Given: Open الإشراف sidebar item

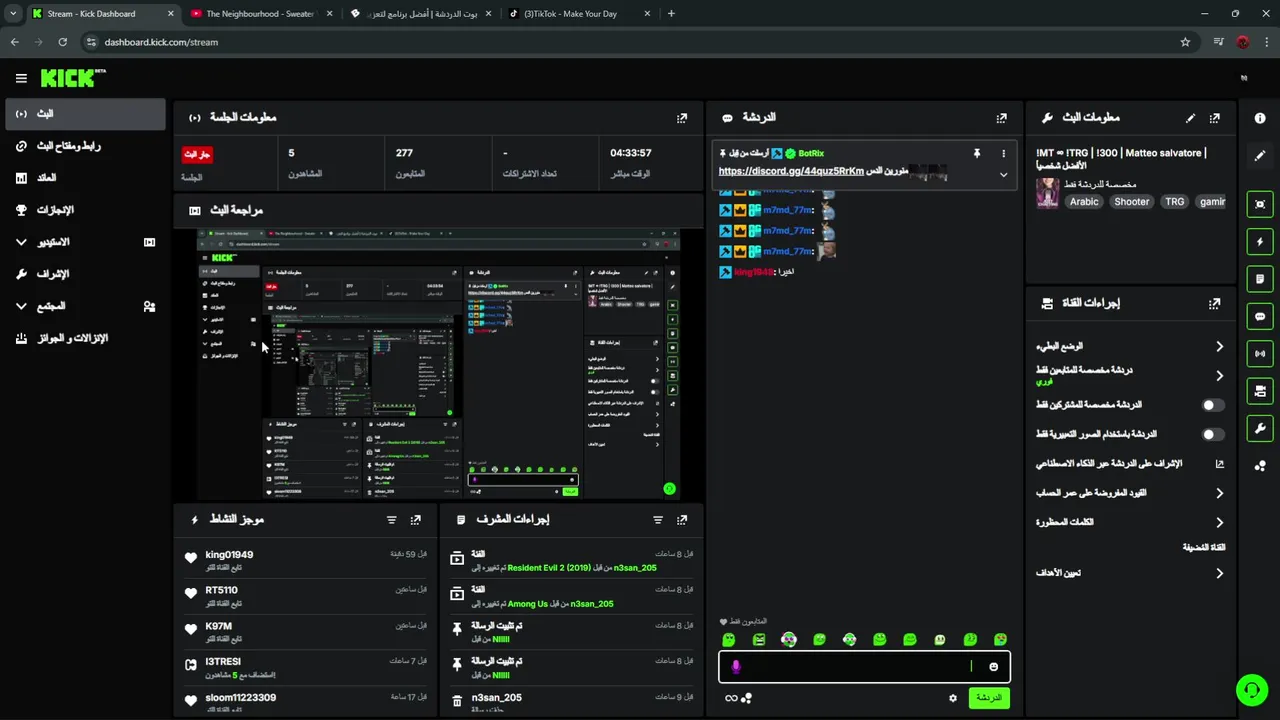Looking at the screenshot, I should [85, 274].
